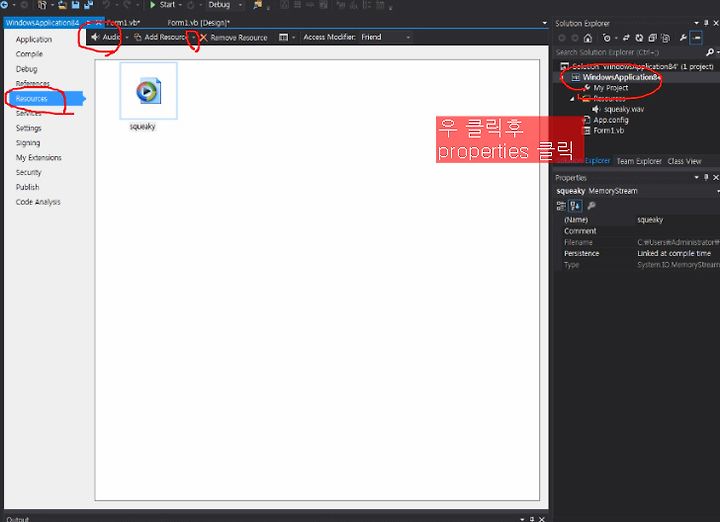Select the squeaky audio resource thumbnail
The height and width of the screenshot is (522, 720).
pyautogui.click(x=148, y=90)
